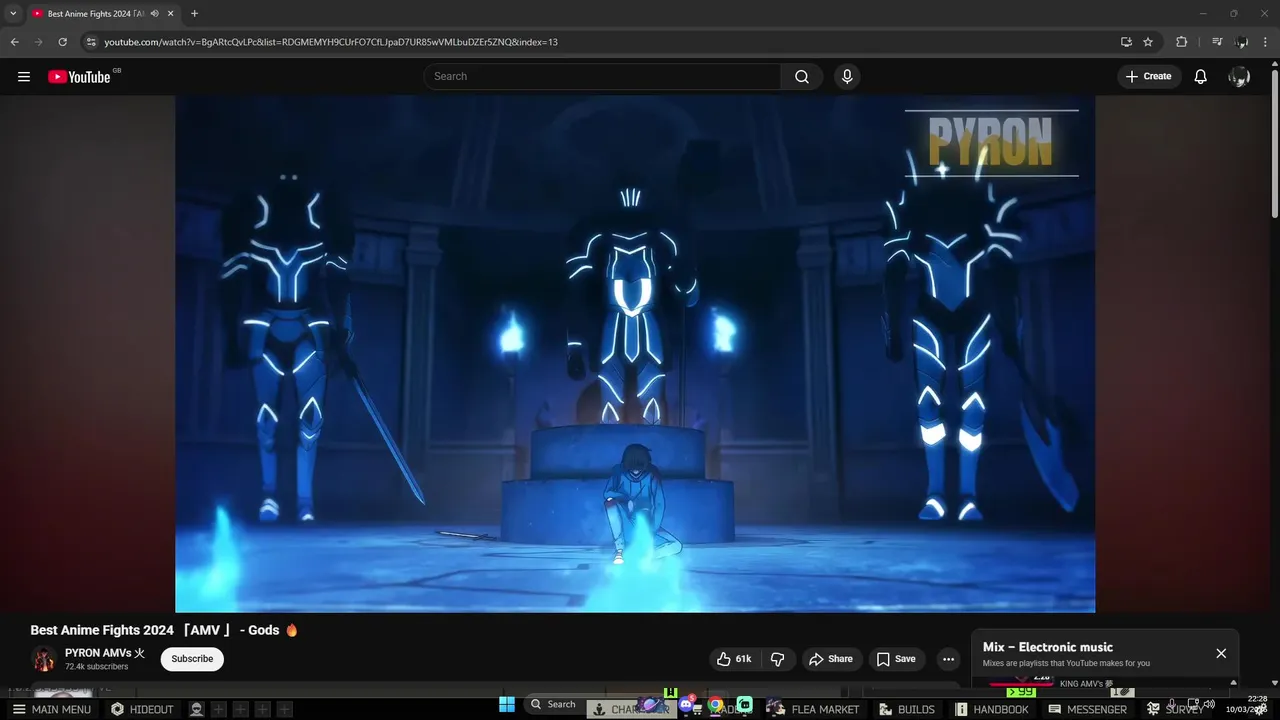Save the video to a playlist

[x=896, y=659]
